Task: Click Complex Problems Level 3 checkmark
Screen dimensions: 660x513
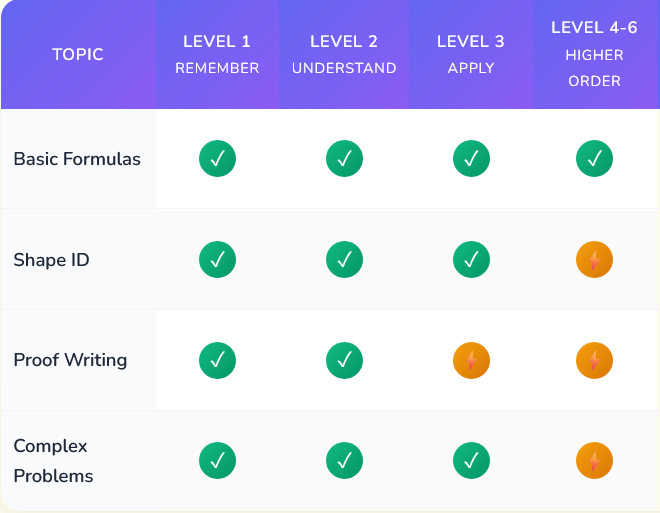Action: click(471, 460)
